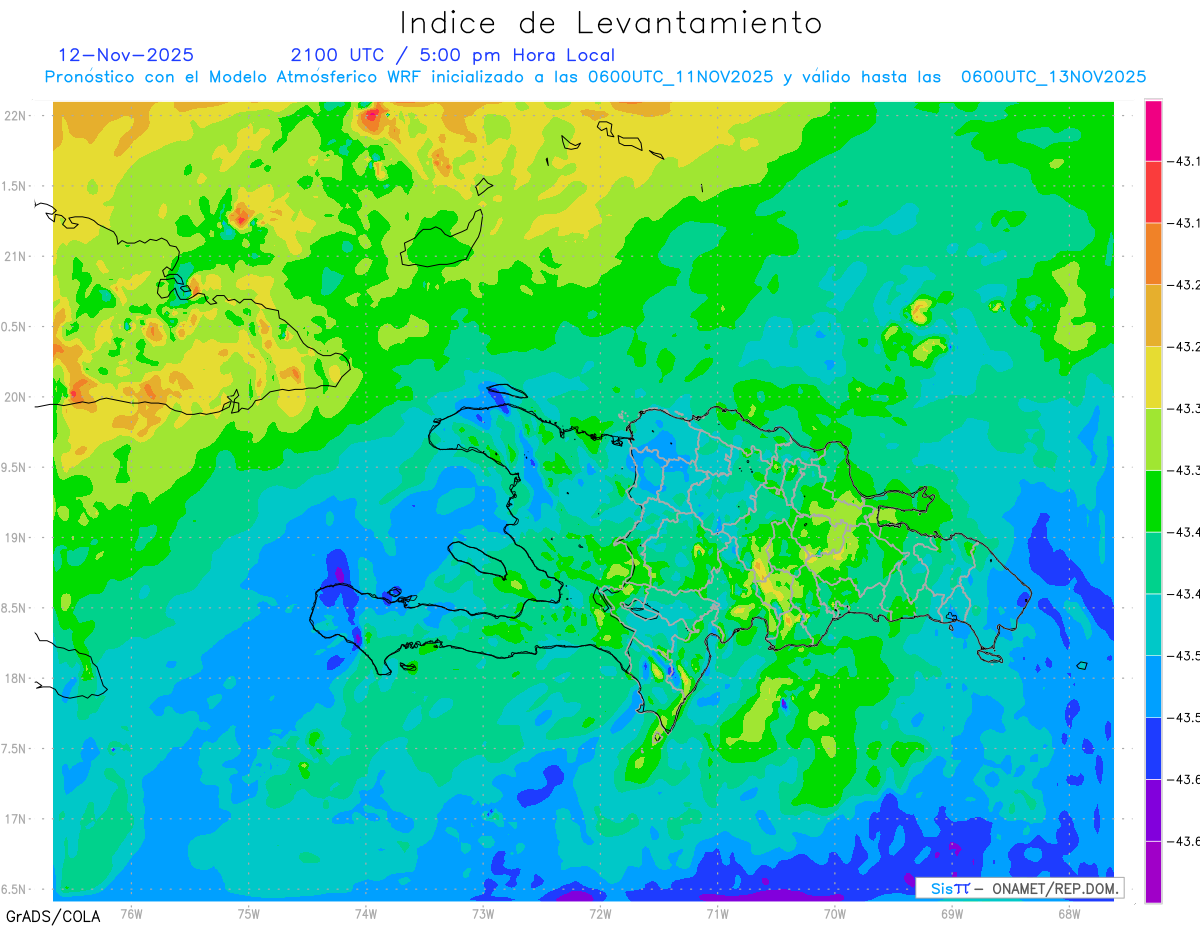
Task: Click the '71W' longitude label
Action: tap(717, 912)
